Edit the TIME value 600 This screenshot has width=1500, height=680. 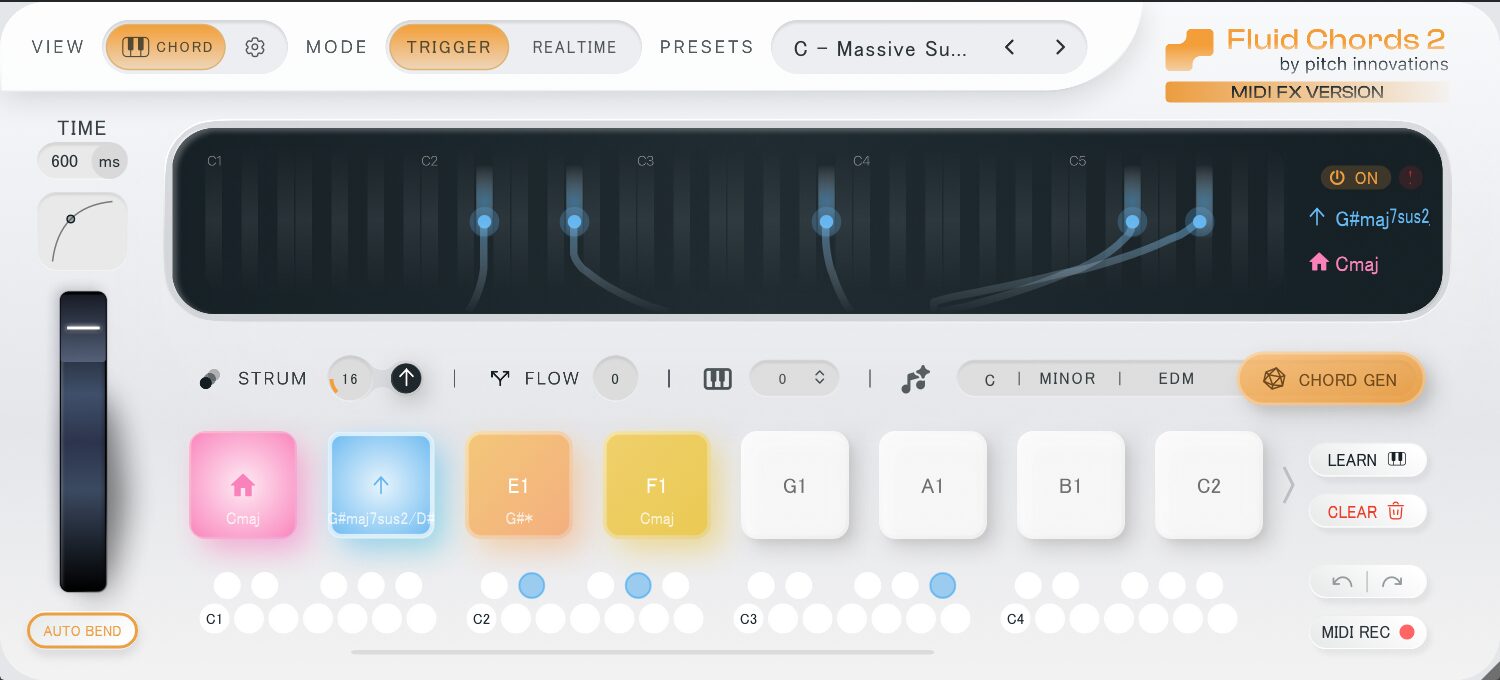[x=65, y=161]
